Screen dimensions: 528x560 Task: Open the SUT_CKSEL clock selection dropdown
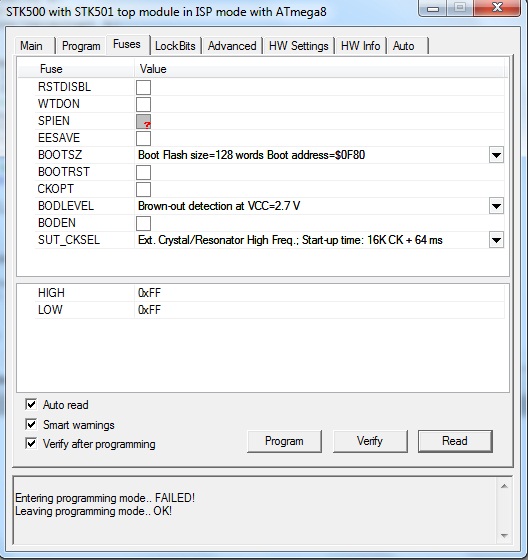(496, 240)
